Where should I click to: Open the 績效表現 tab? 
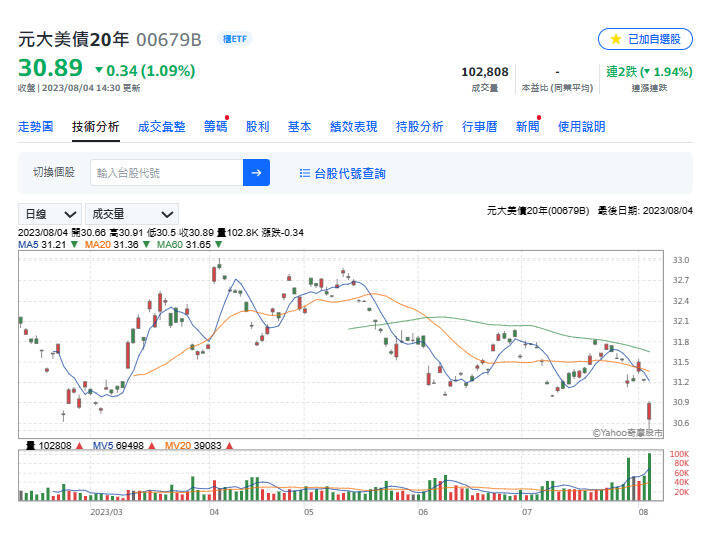tap(353, 127)
